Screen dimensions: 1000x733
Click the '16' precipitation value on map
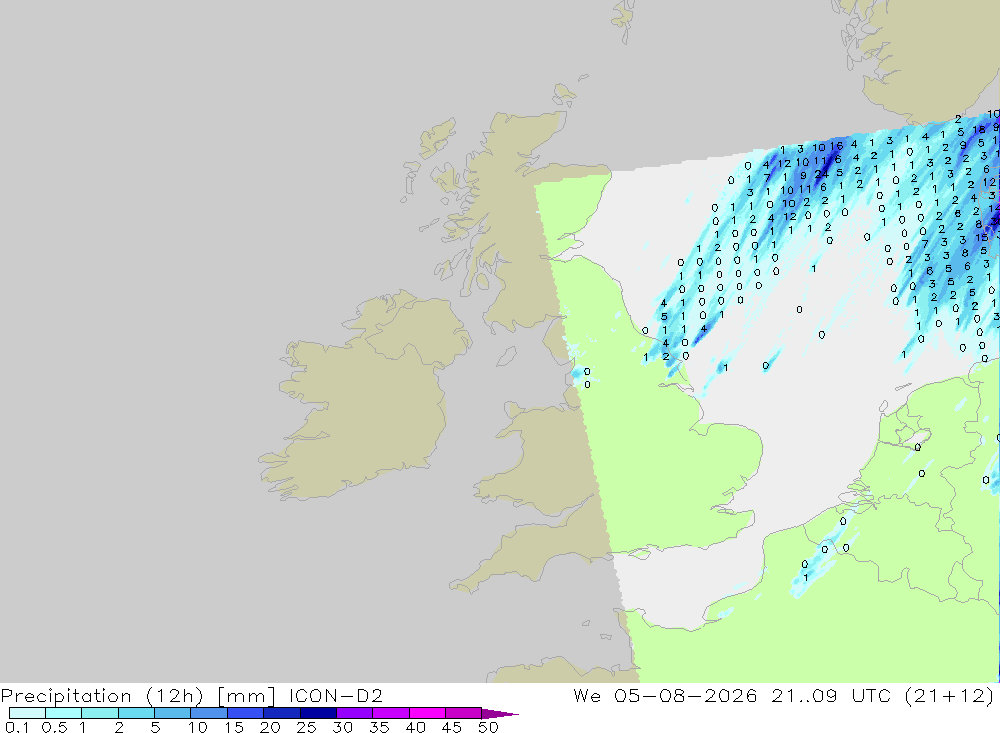tap(836, 146)
